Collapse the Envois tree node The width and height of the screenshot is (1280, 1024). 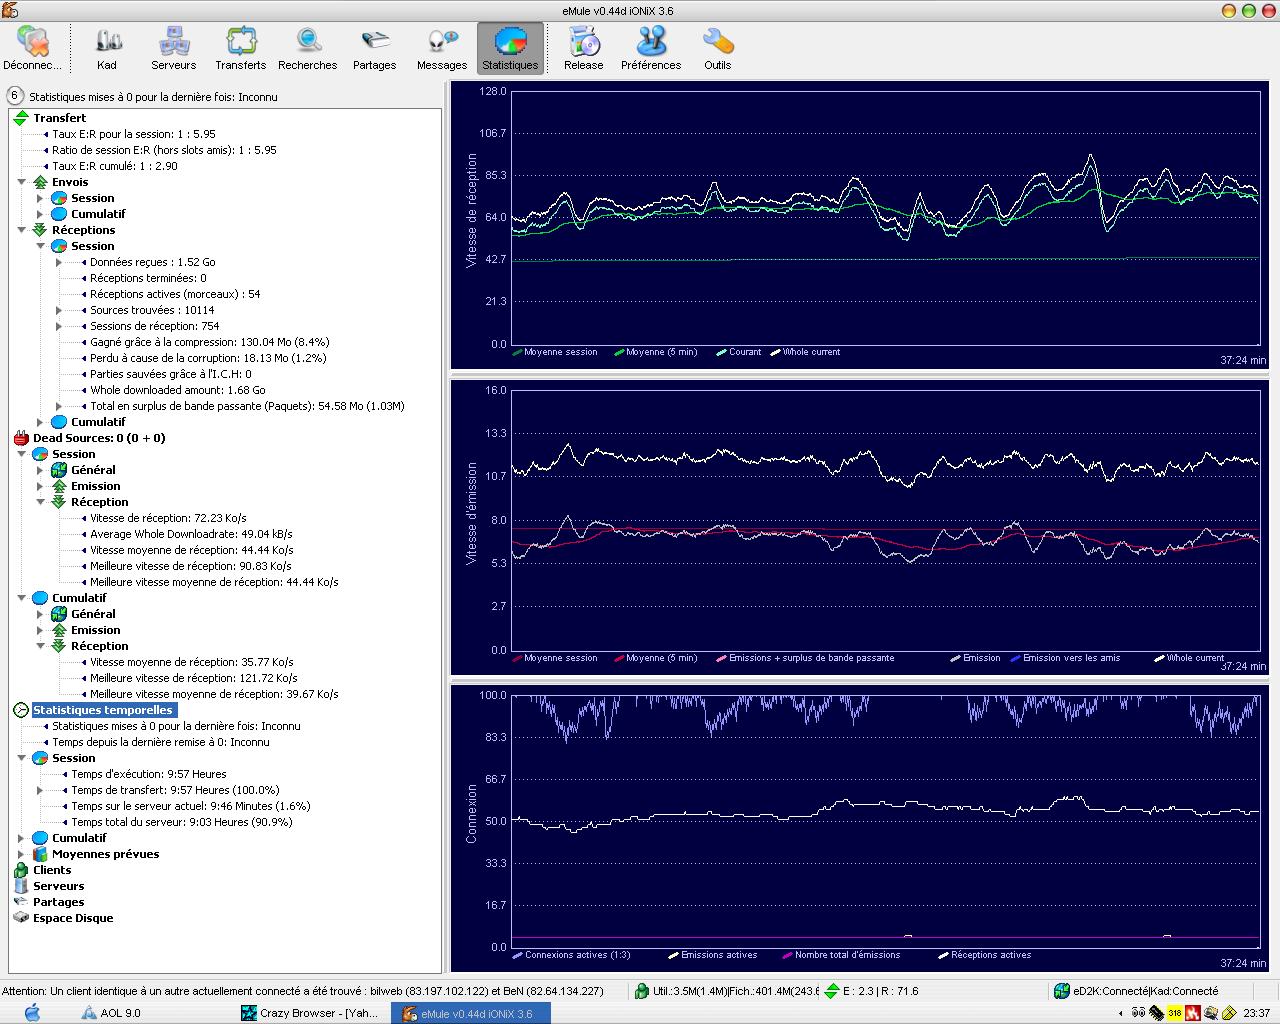pyautogui.click(x=21, y=182)
